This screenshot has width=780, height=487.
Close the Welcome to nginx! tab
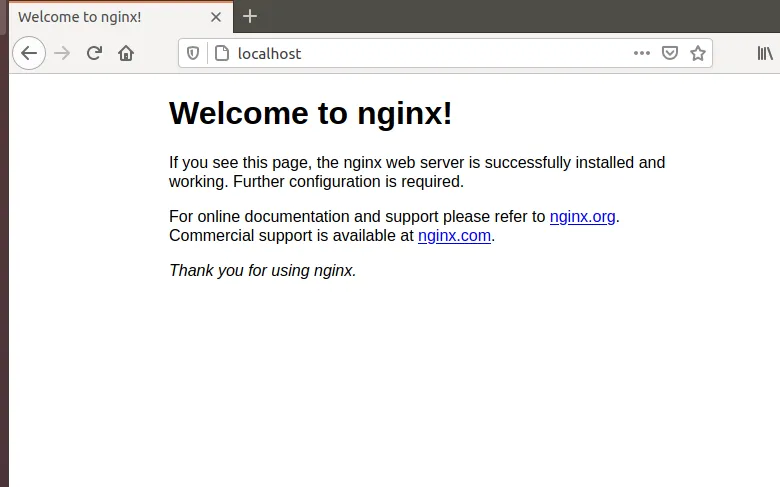[215, 17]
